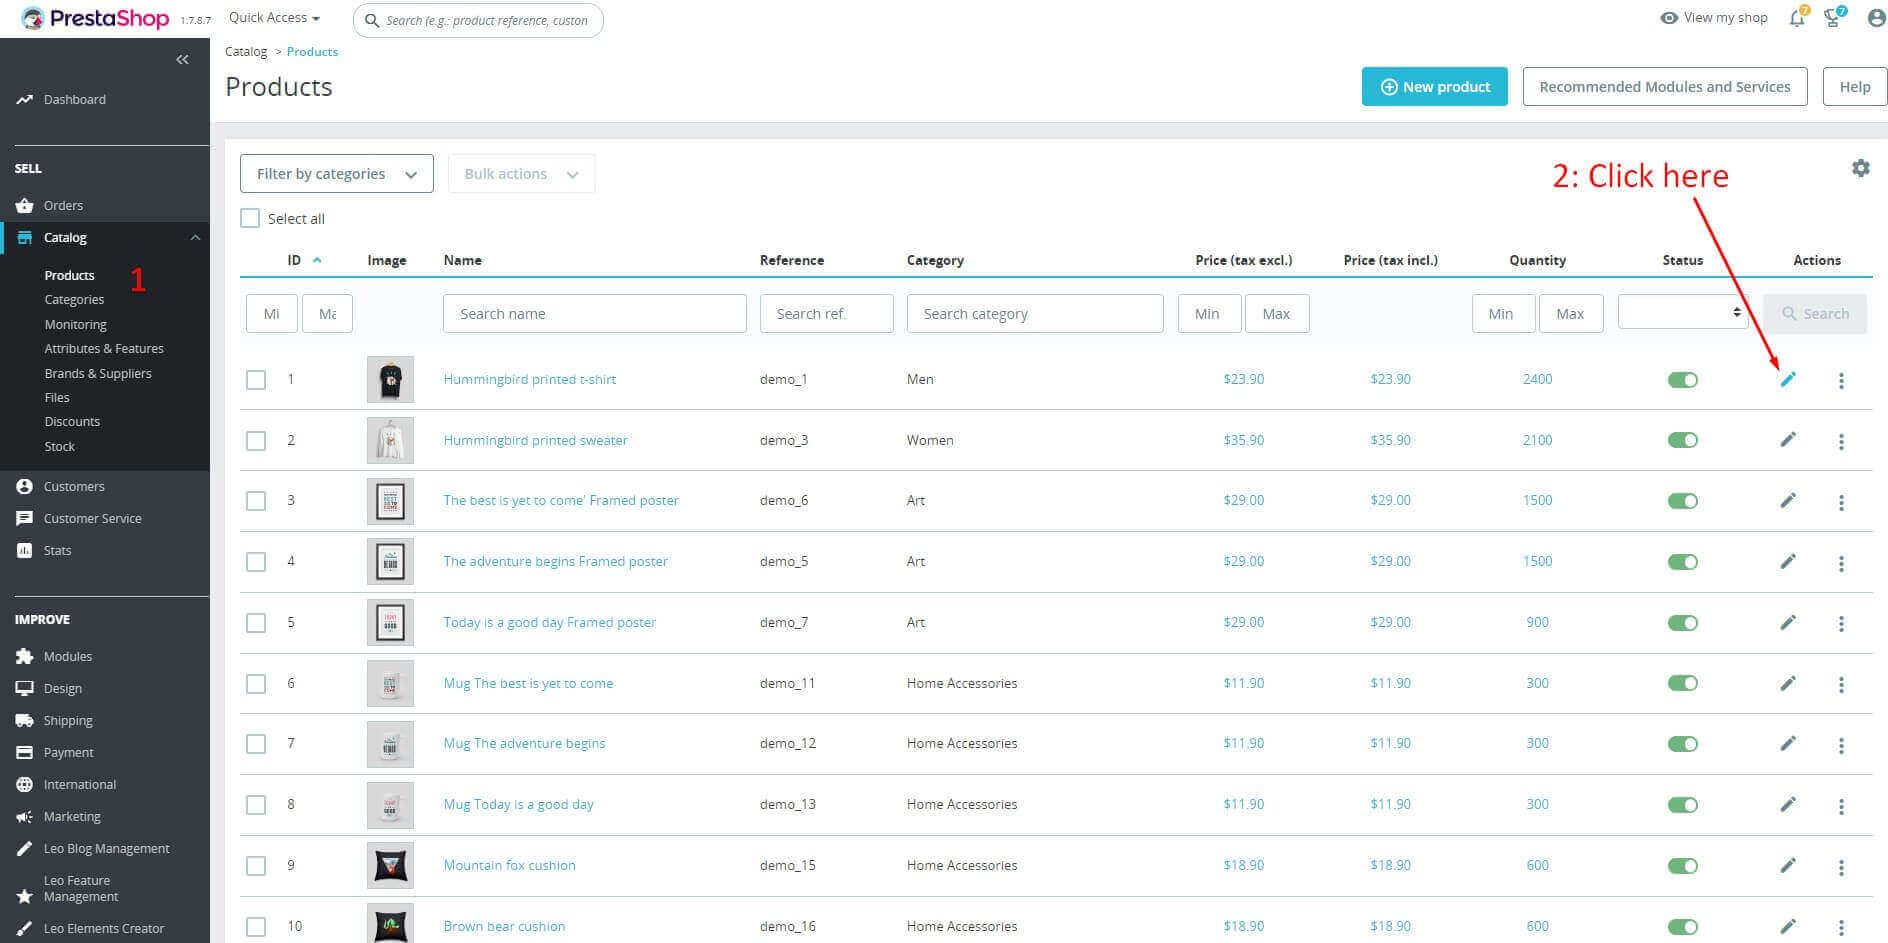
Task: Toggle status switch for Mug The best is yet to come
Action: tap(1682, 683)
